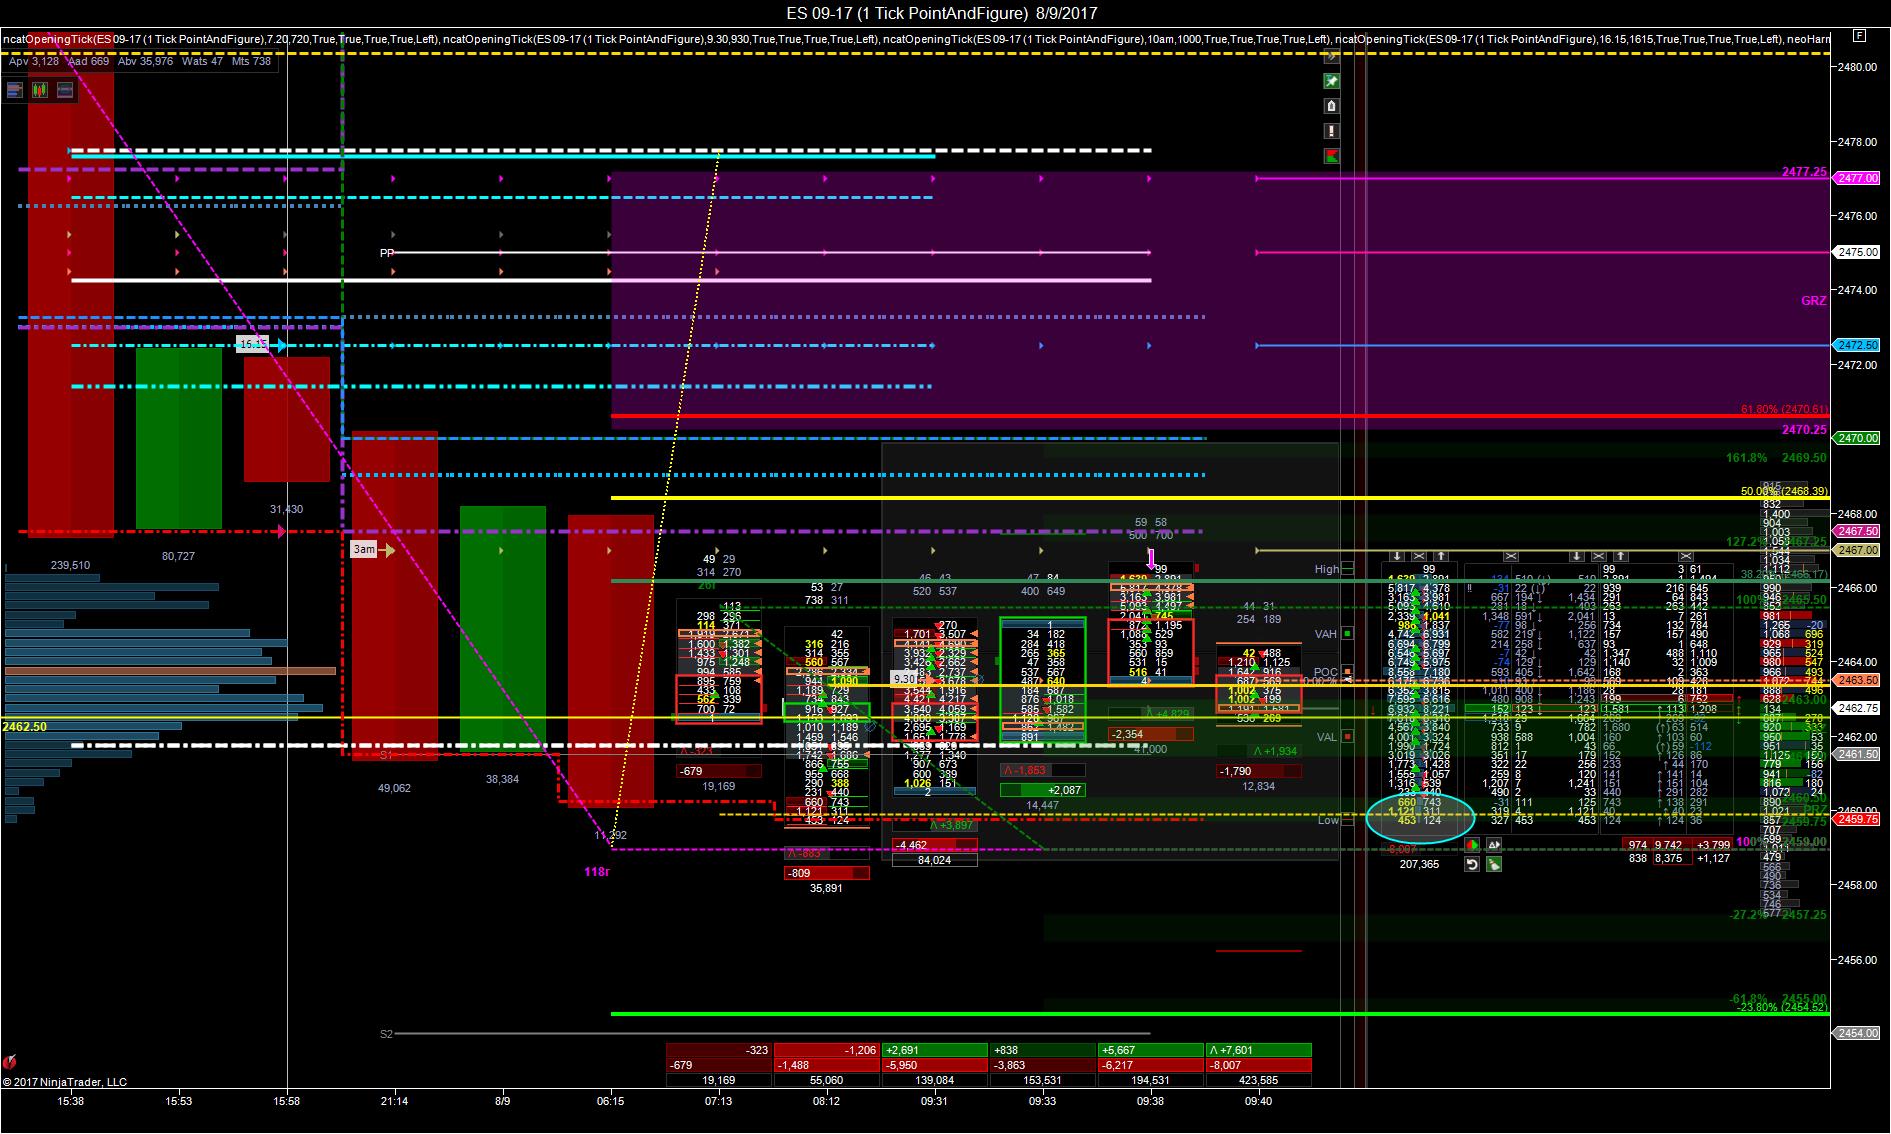This screenshot has width=1891, height=1134.
Task: Click the 09:31 time axis label
Action: click(934, 1101)
